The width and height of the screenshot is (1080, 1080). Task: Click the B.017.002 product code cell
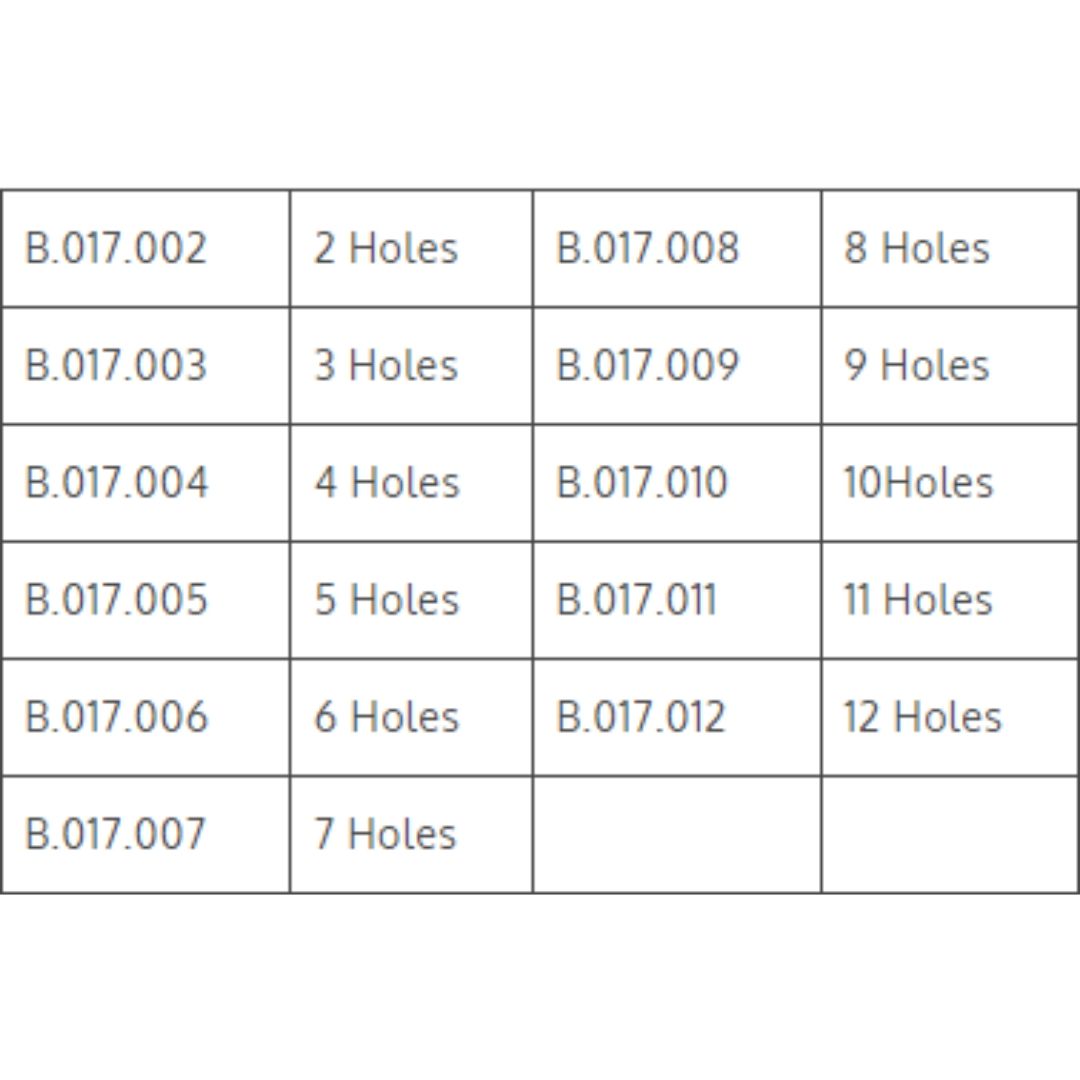pyautogui.click(x=116, y=248)
